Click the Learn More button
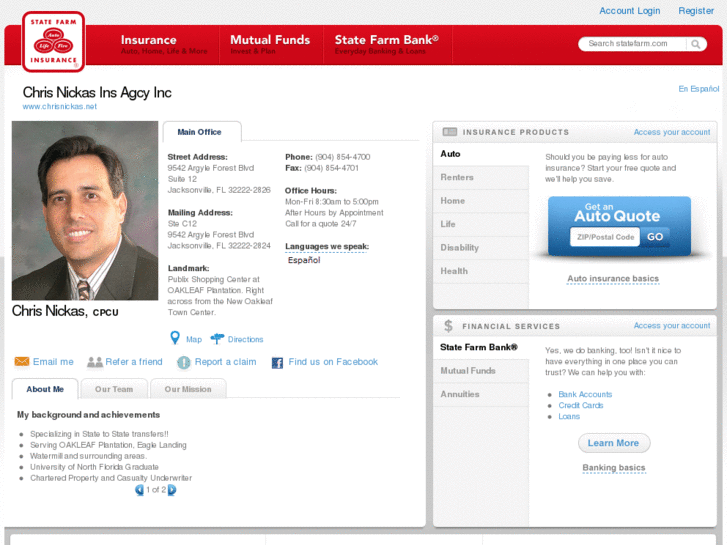This screenshot has height=545, width=727. pyautogui.click(x=613, y=443)
